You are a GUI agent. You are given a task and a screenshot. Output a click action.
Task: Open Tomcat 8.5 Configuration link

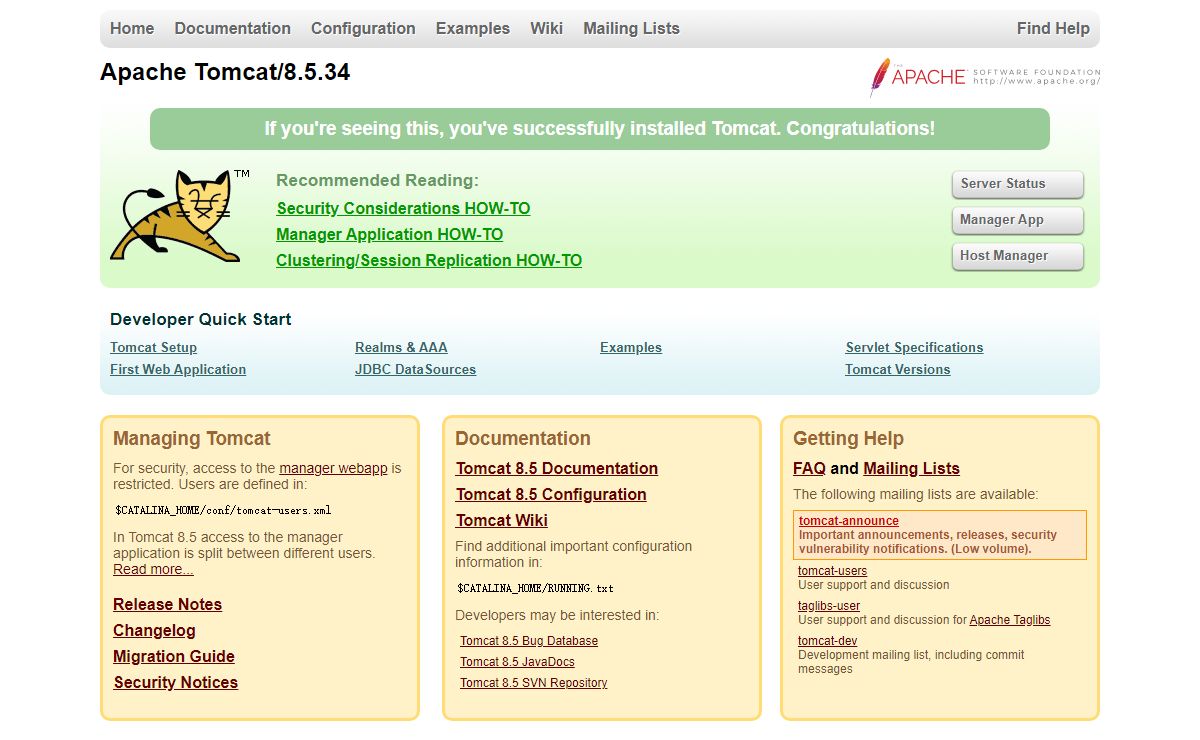[x=551, y=494]
